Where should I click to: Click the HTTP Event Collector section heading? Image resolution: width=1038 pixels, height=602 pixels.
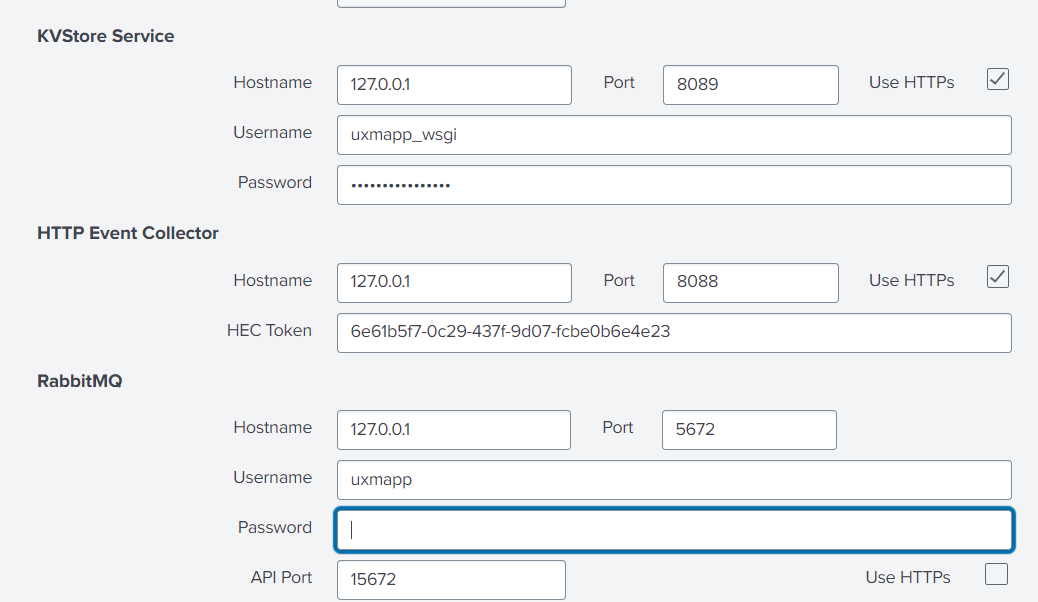pyautogui.click(x=128, y=233)
